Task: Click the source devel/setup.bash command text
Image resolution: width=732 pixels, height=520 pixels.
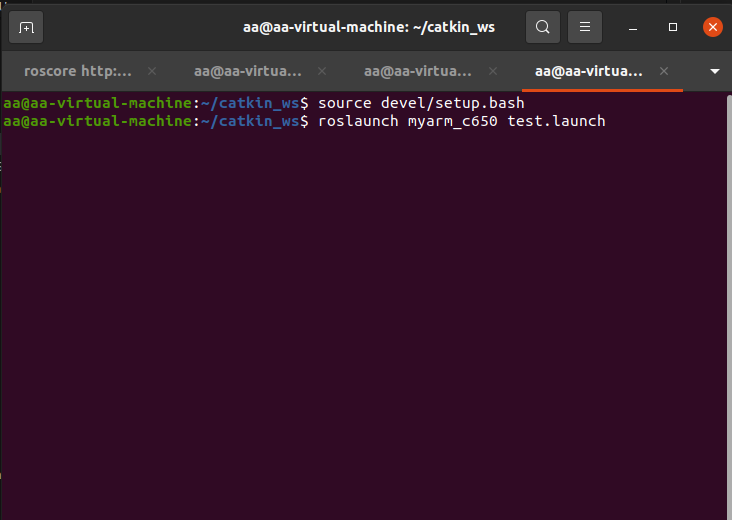Action: [421, 103]
